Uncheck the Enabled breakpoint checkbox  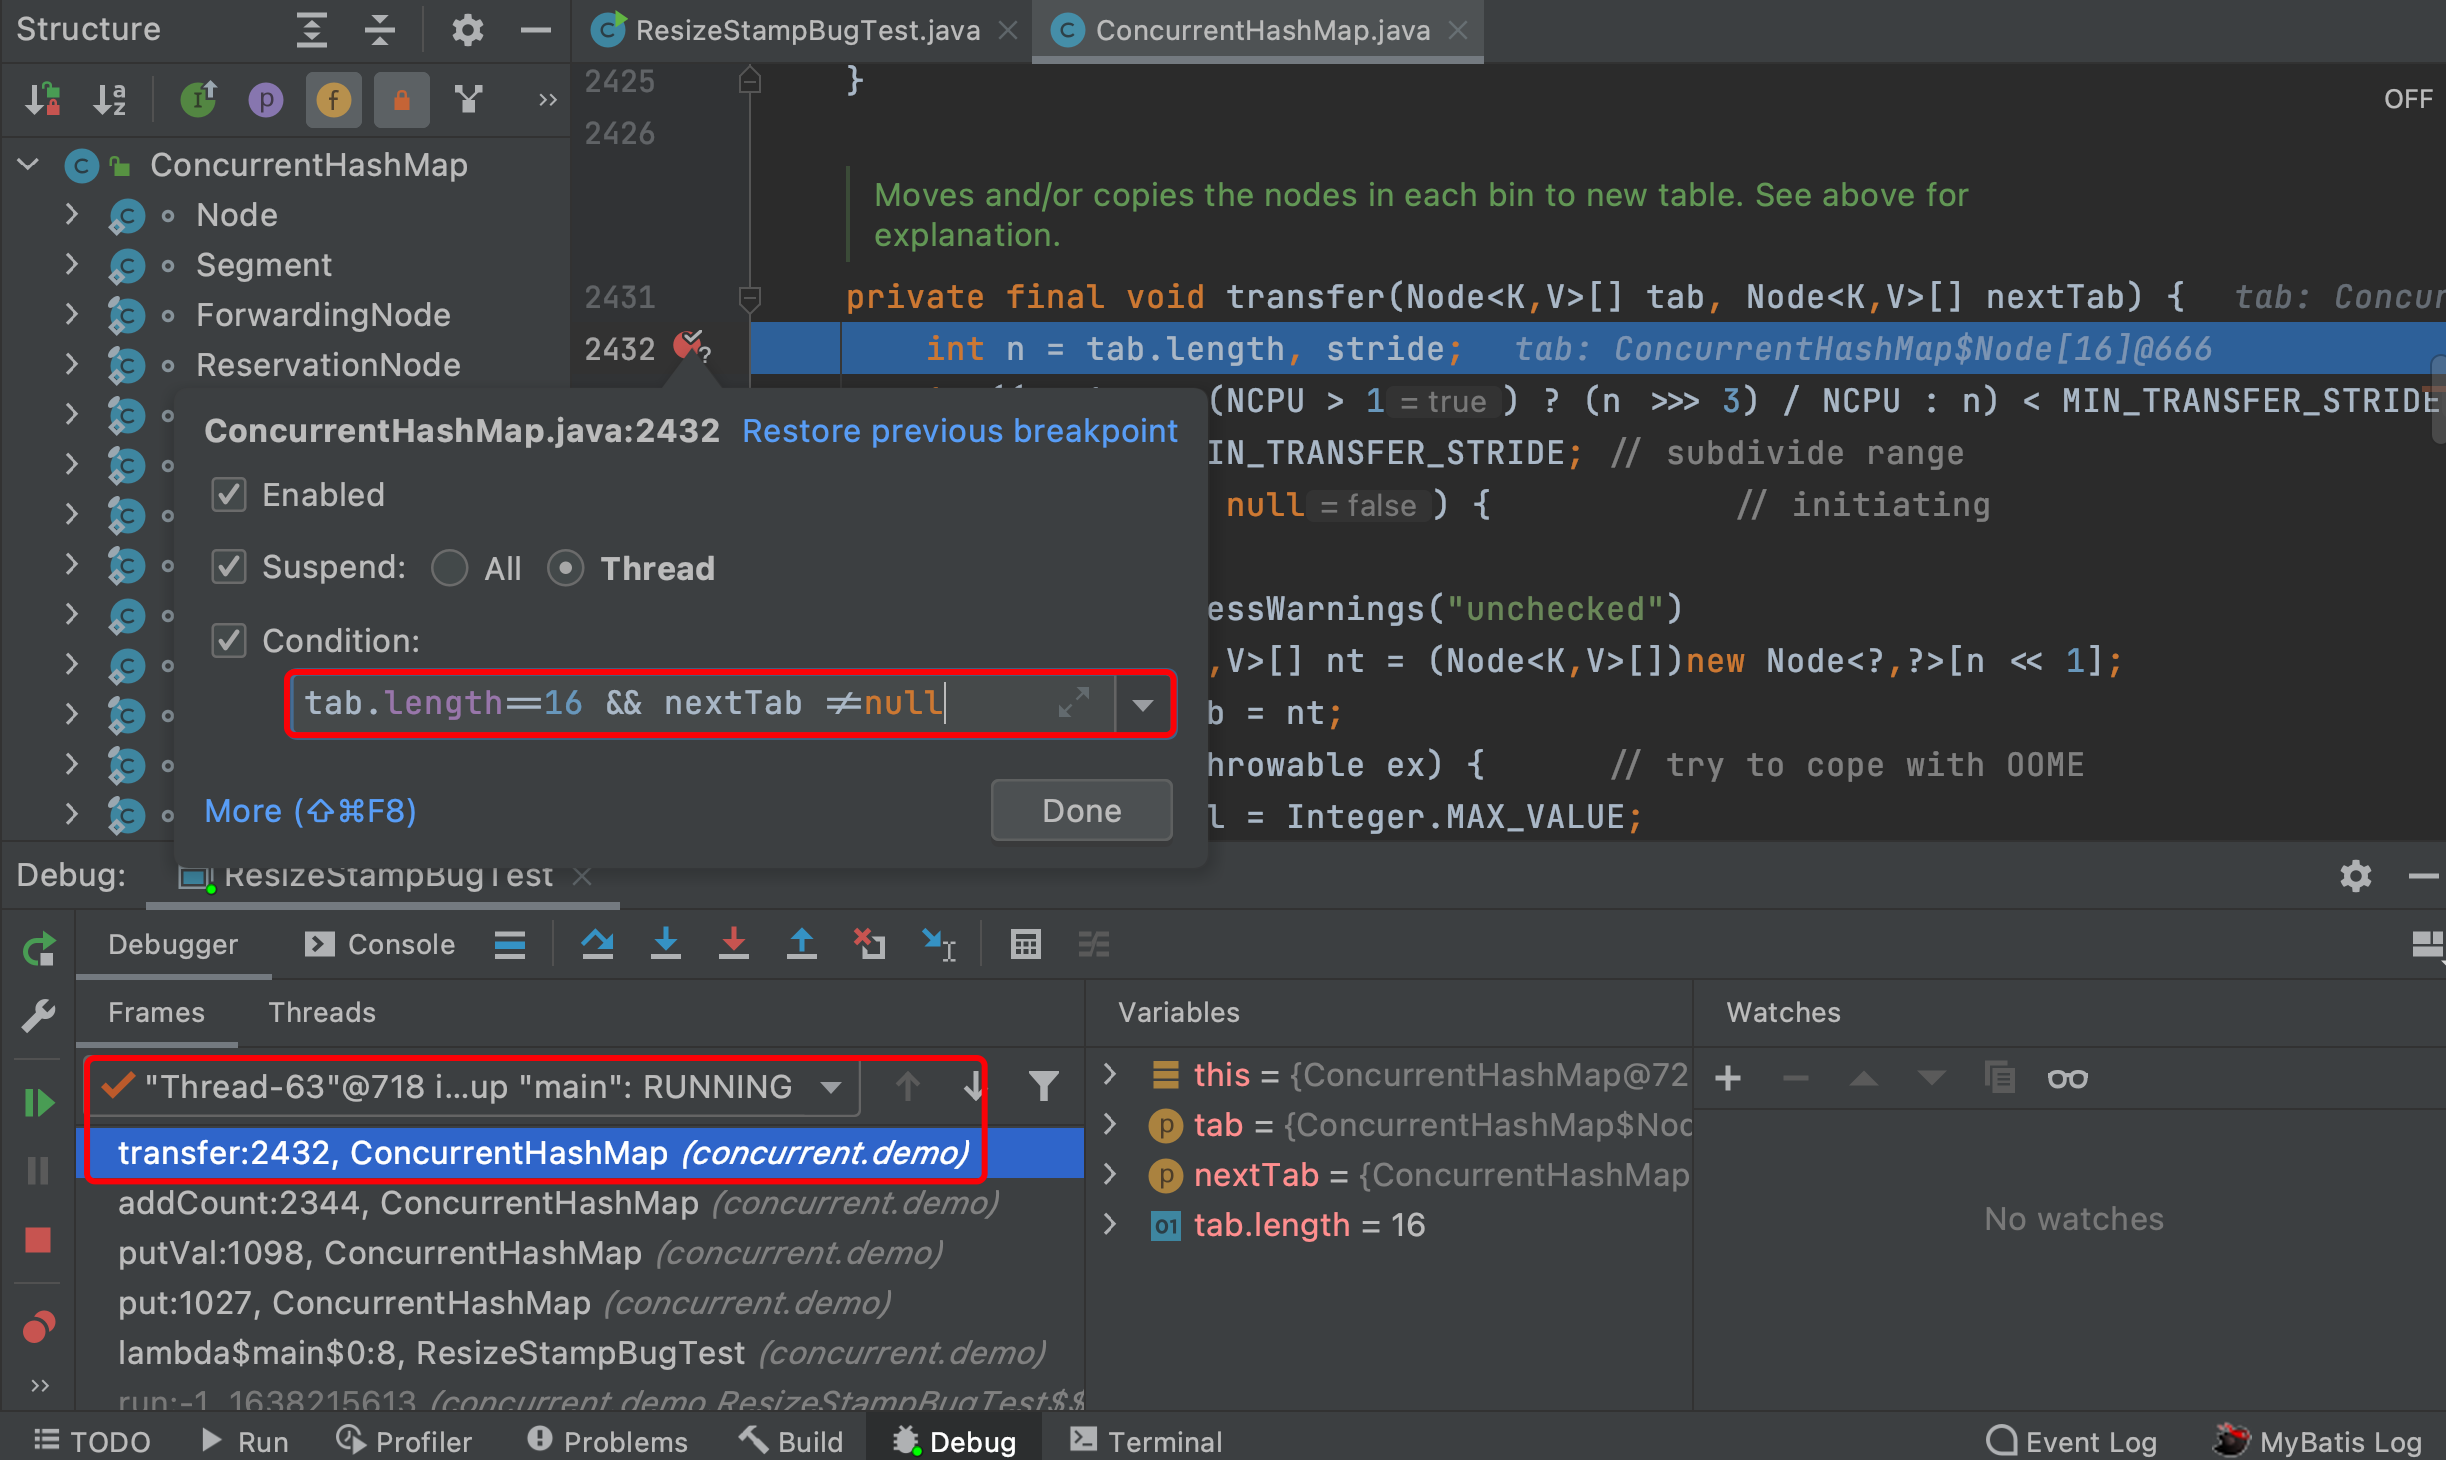(229, 494)
